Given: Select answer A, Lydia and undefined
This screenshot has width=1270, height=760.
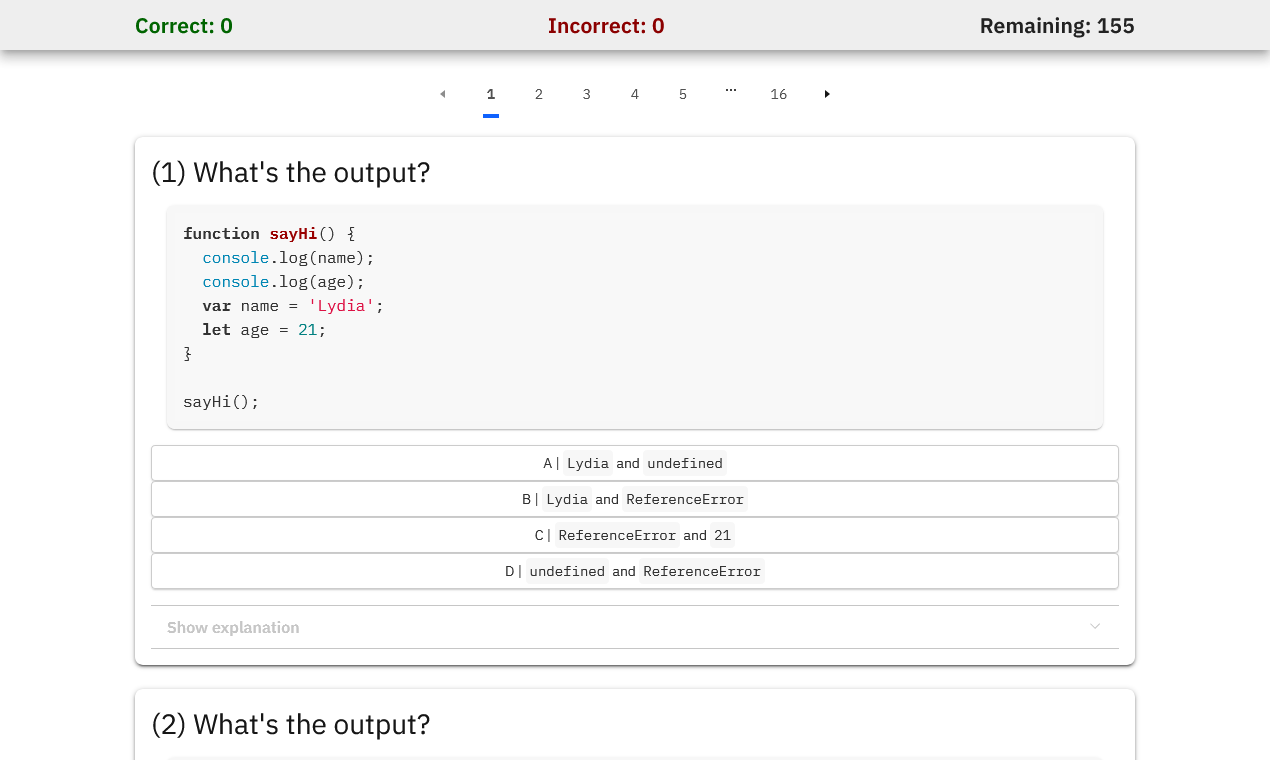Looking at the screenshot, I should click(634, 462).
